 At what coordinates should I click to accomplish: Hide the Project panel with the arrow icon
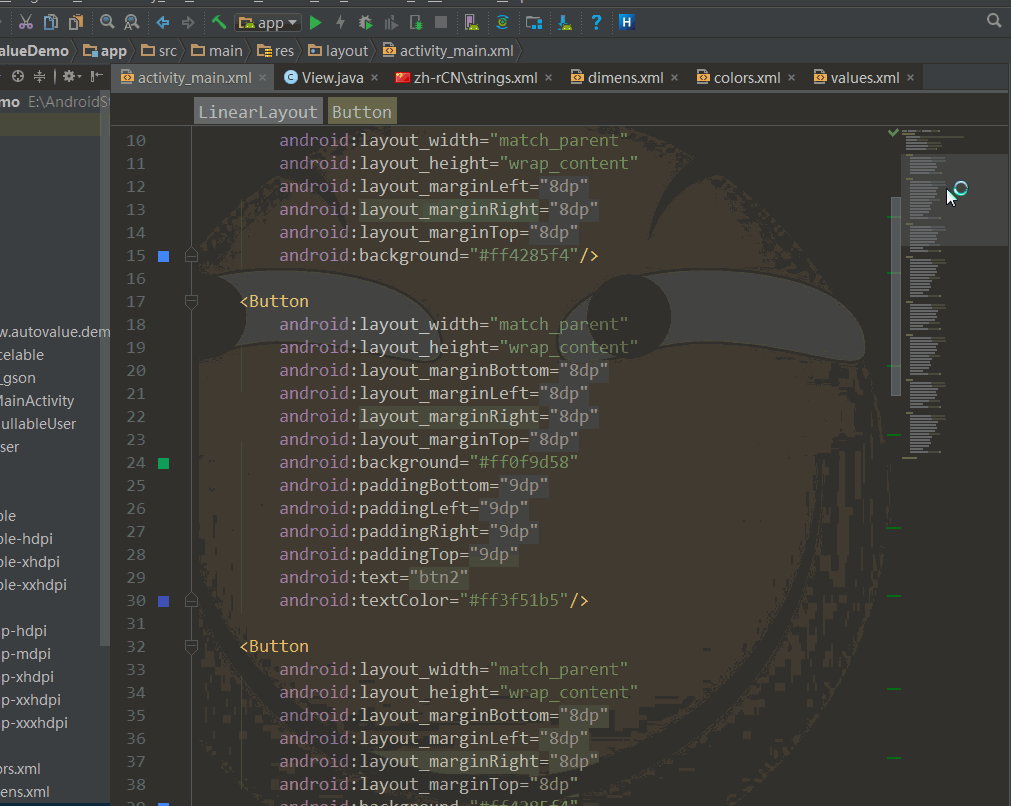pos(97,77)
